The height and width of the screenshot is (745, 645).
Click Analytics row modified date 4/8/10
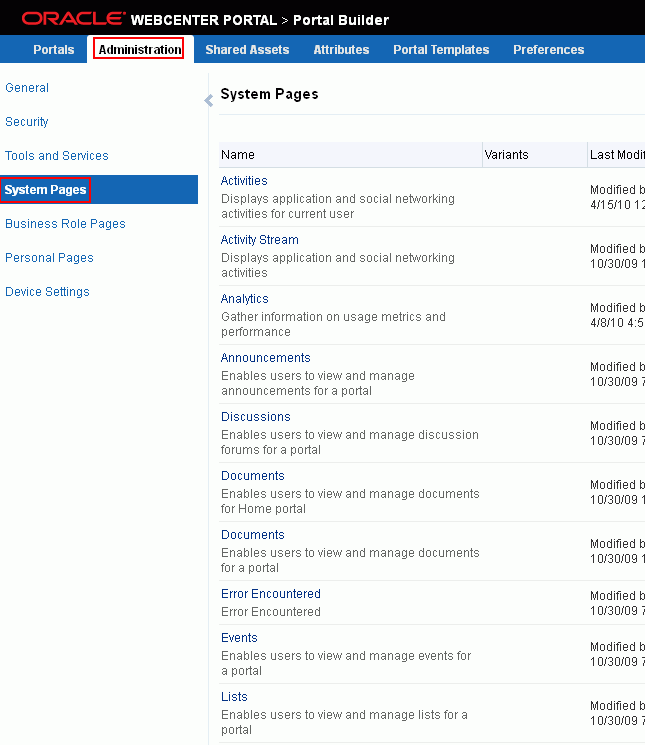coord(617,323)
